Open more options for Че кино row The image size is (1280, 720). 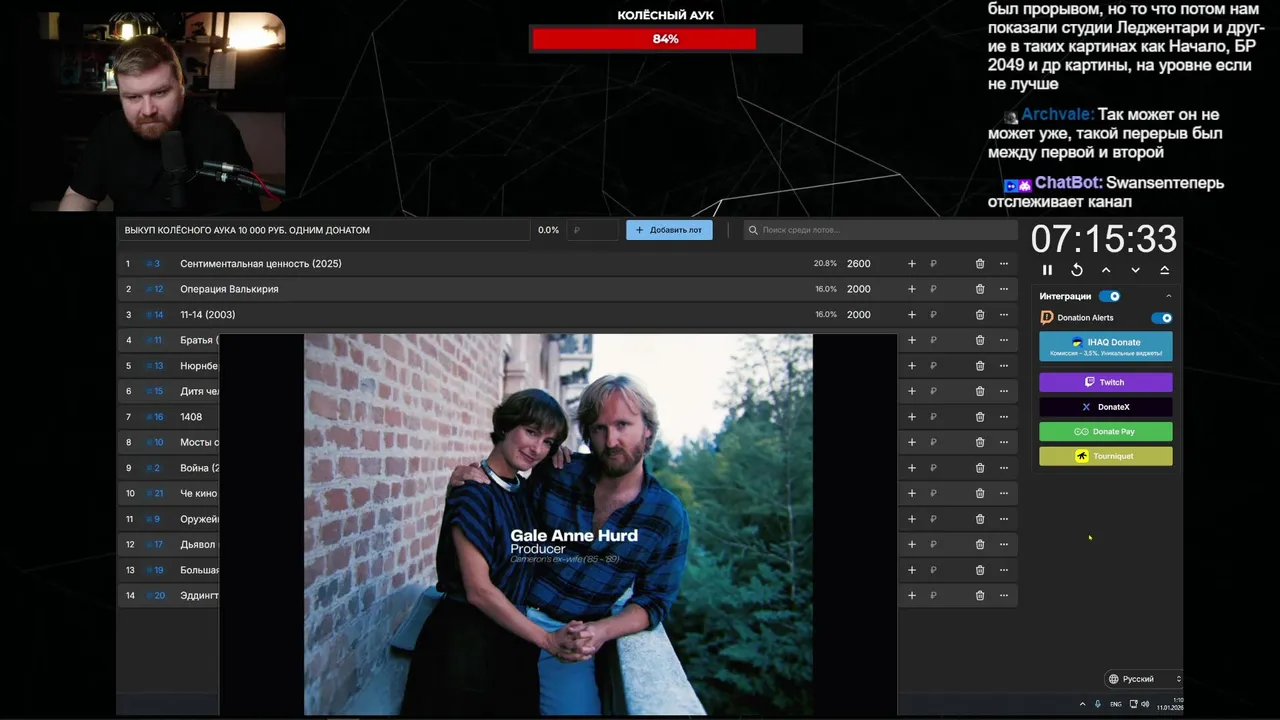[1004, 493]
